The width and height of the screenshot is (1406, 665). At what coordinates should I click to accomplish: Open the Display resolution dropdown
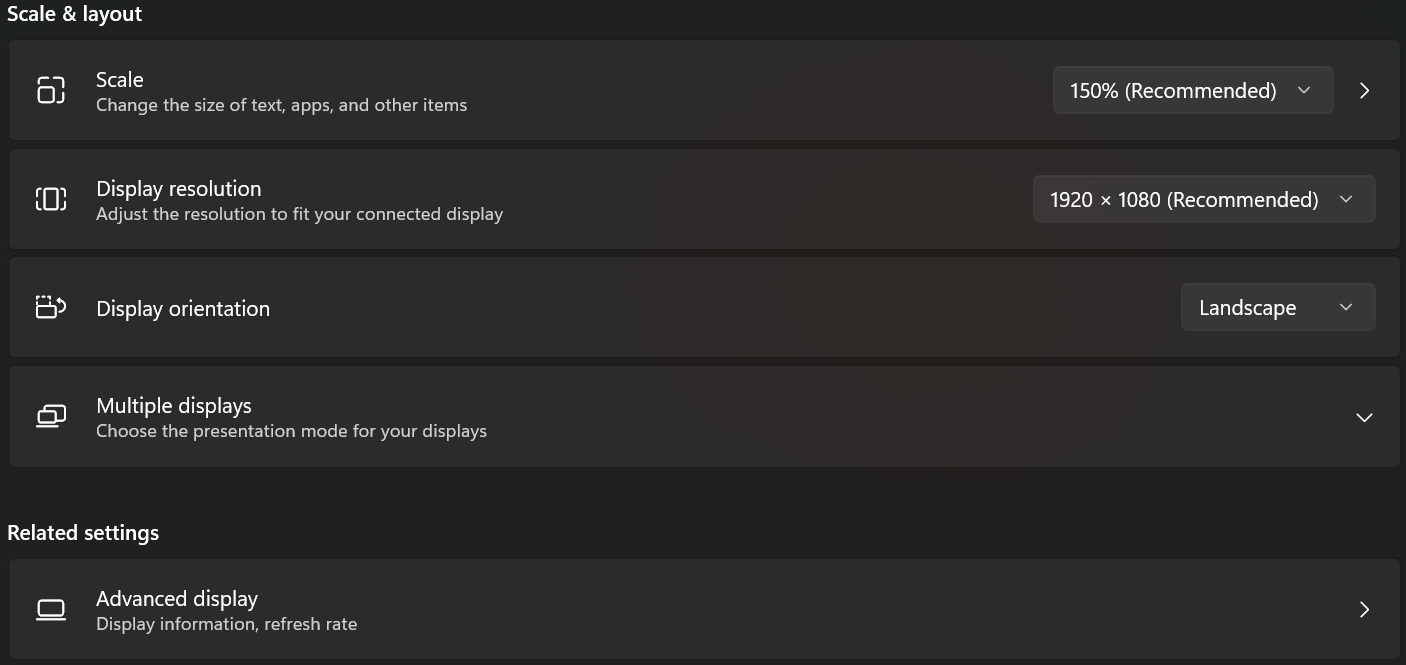1203,198
